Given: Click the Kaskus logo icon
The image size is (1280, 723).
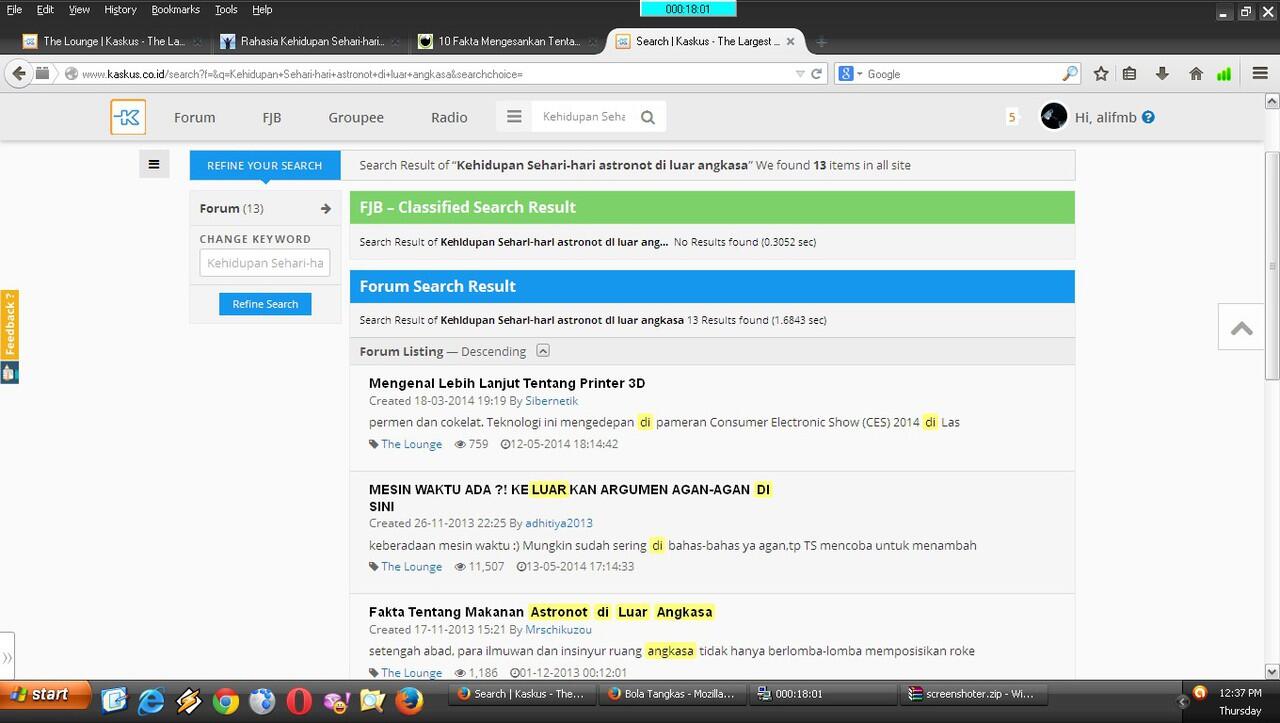Looking at the screenshot, I should 128,117.
